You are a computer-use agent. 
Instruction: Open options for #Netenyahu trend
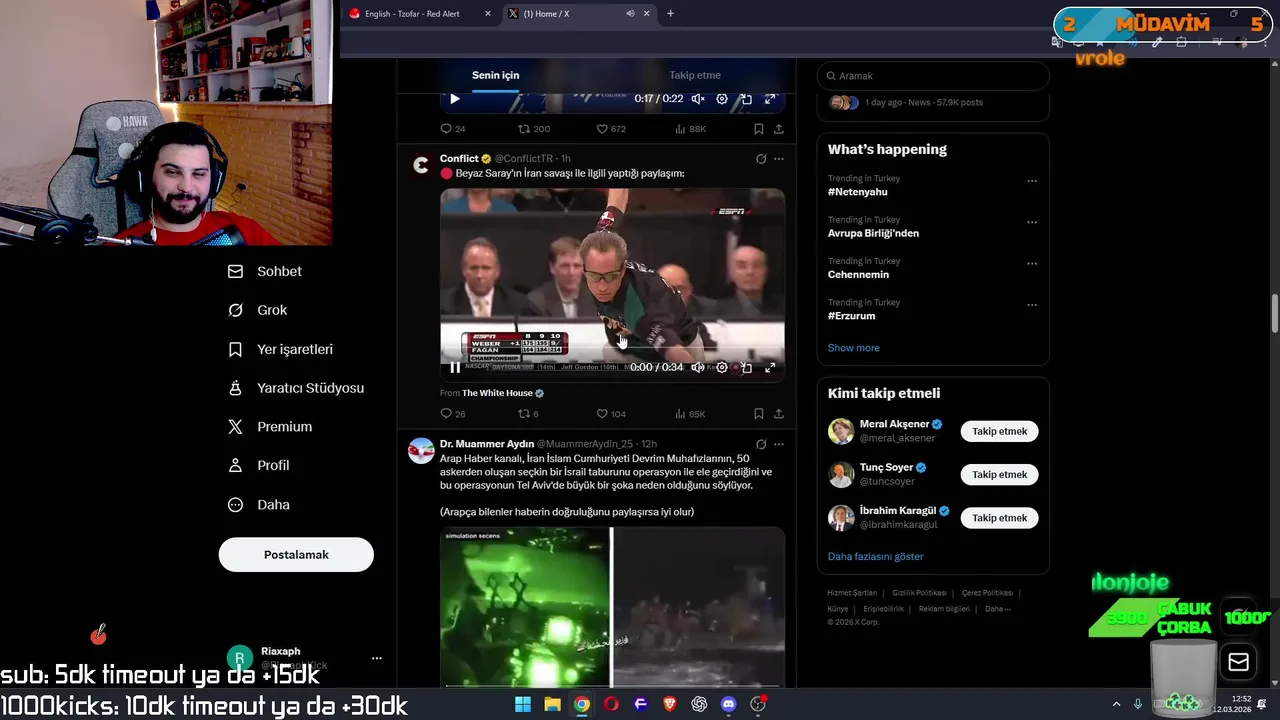click(x=1032, y=181)
